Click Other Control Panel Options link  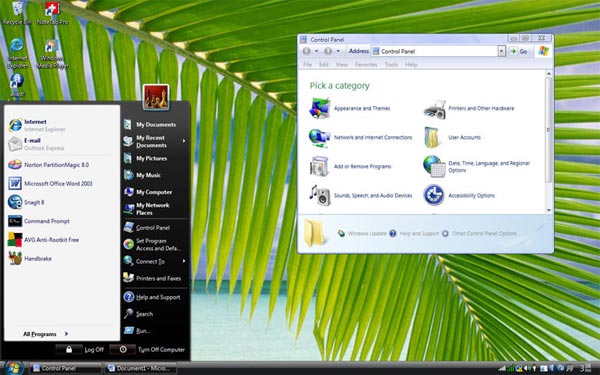tap(479, 233)
